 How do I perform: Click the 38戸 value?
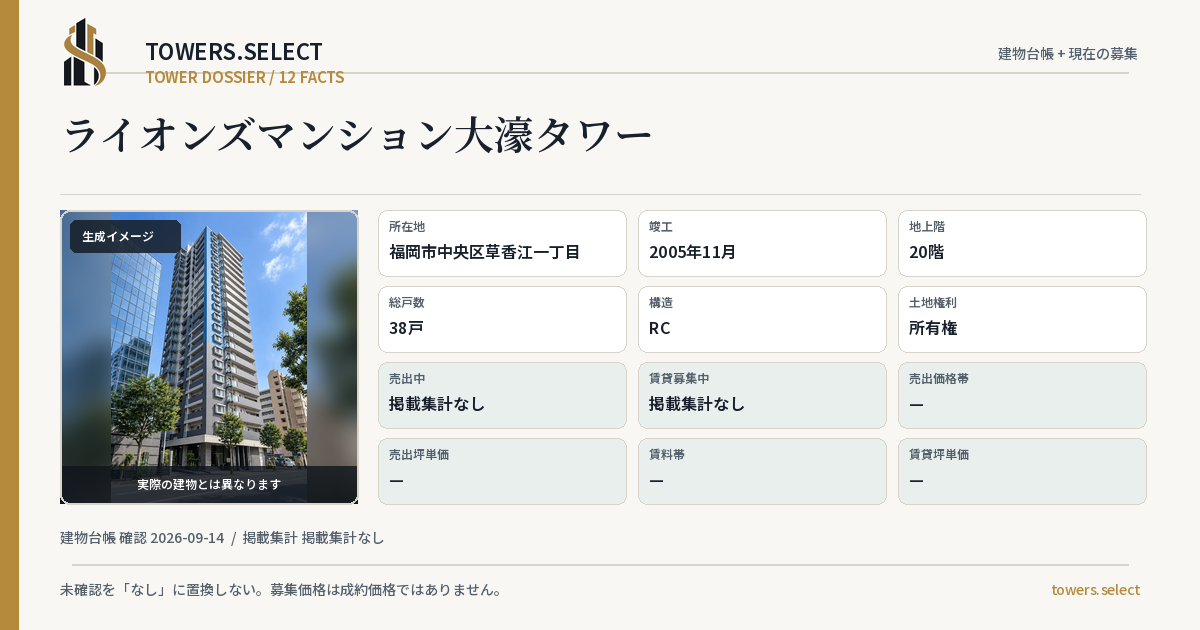point(407,328)
